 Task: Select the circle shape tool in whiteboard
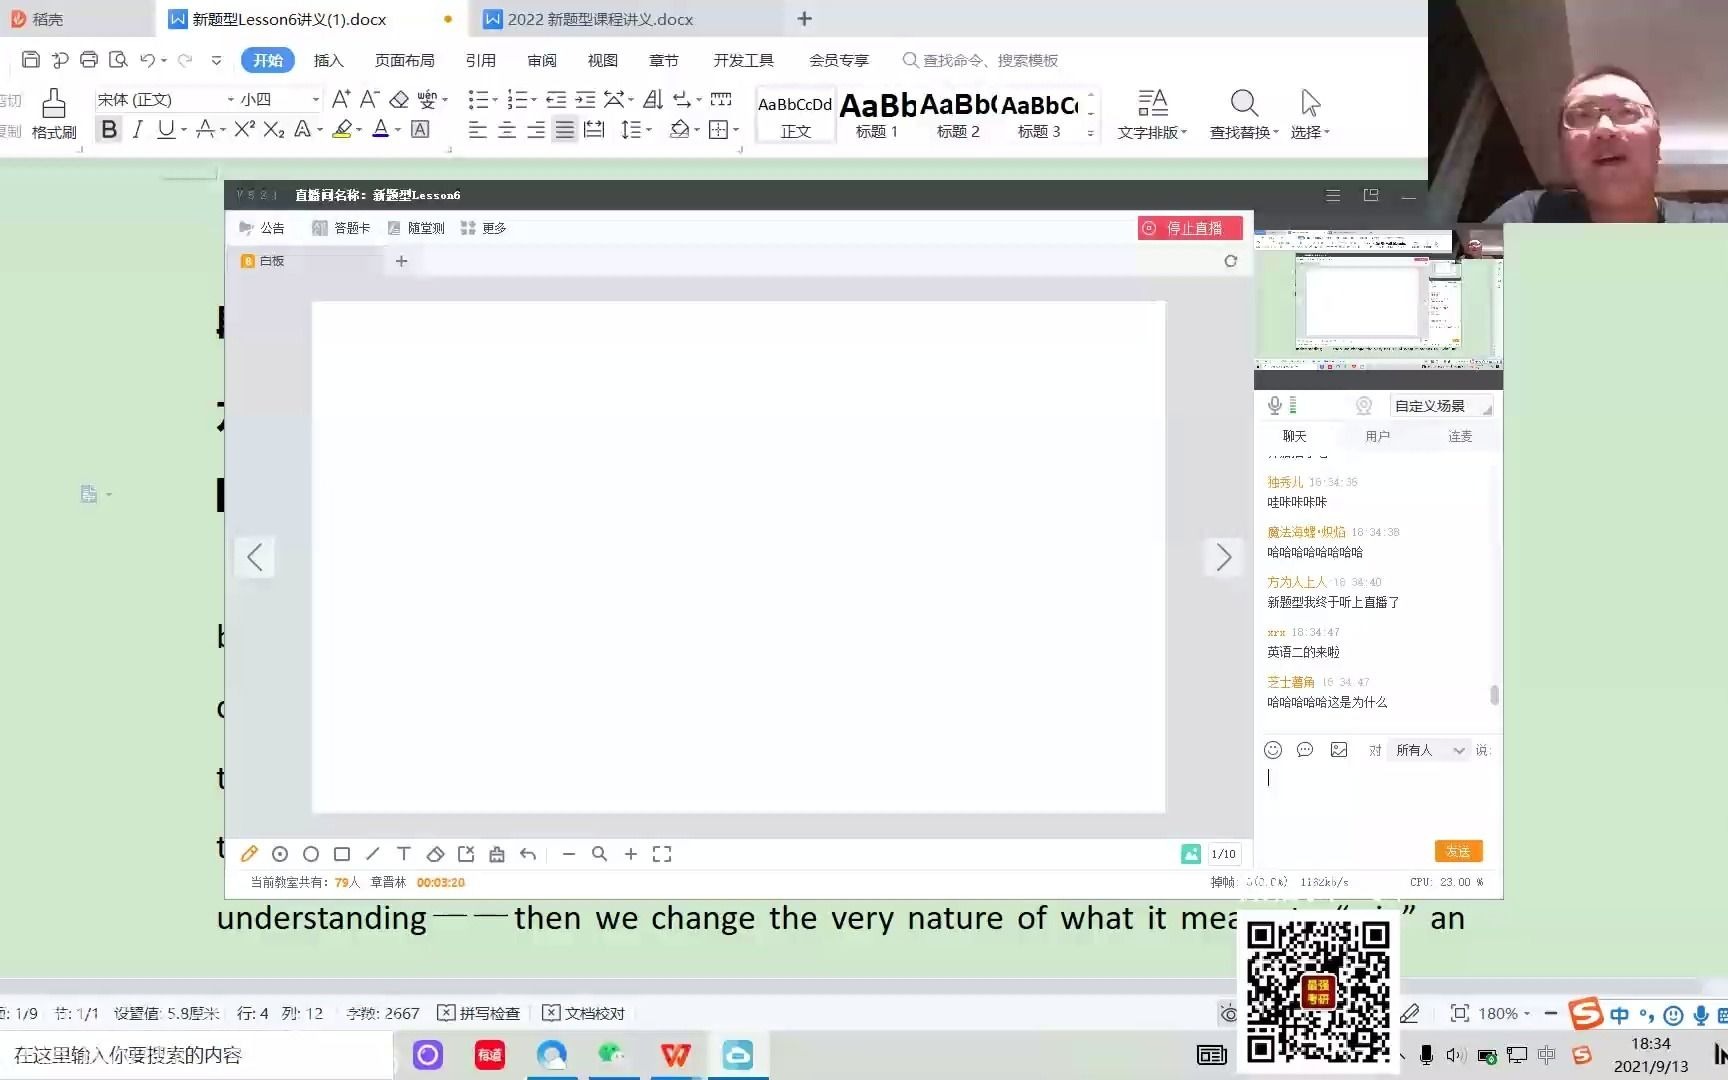click(x=311, y=854)
